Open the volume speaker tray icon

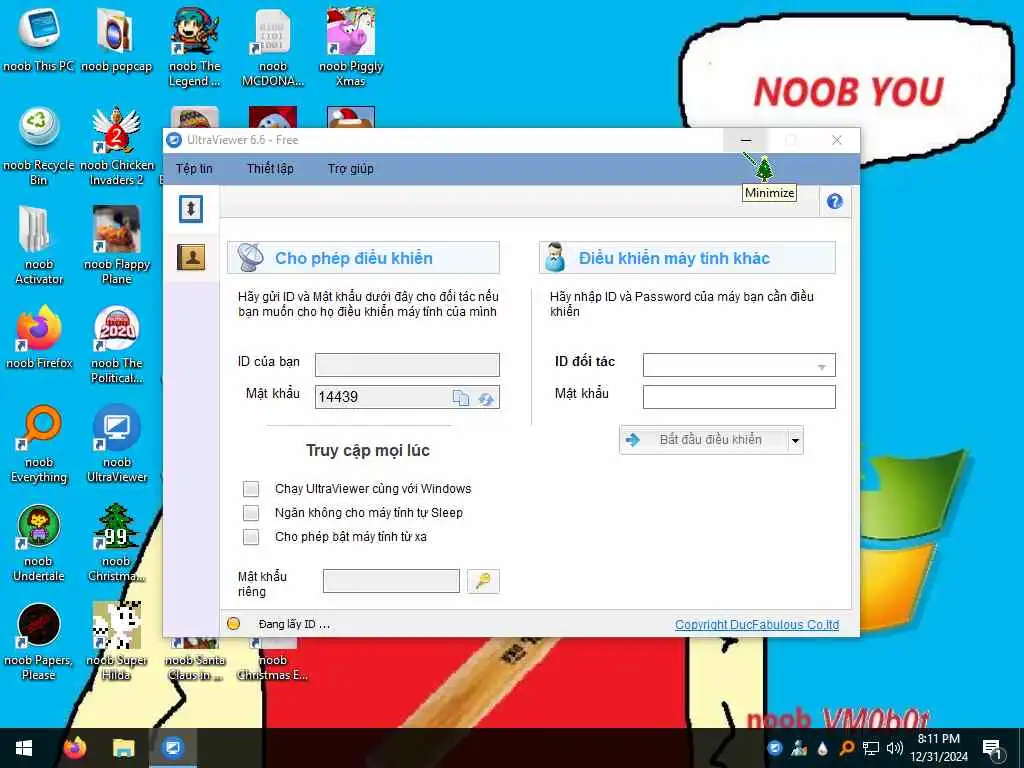(x=894, y=748)
